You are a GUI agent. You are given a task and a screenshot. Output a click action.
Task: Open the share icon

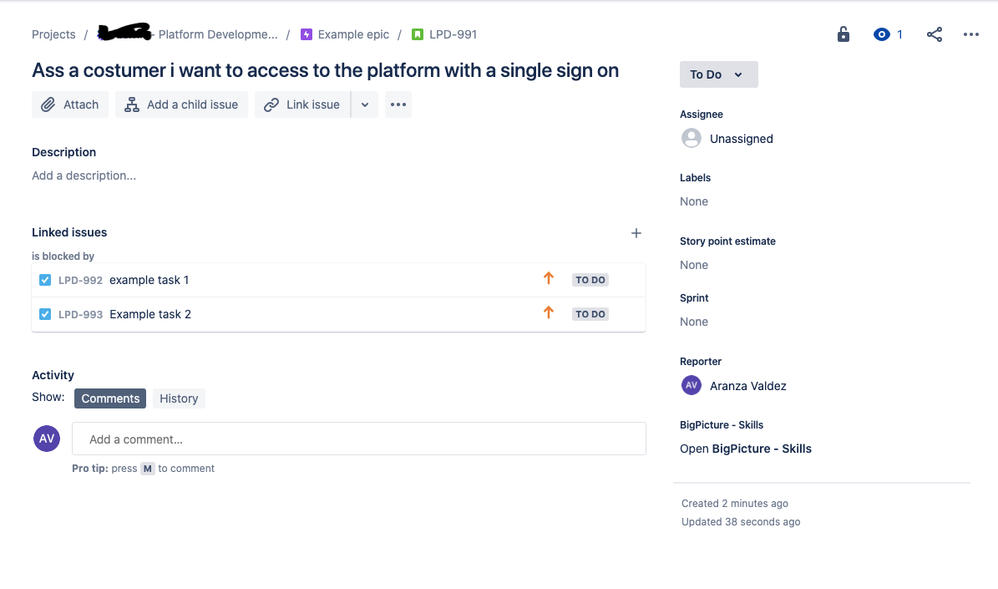click(934, 34)
